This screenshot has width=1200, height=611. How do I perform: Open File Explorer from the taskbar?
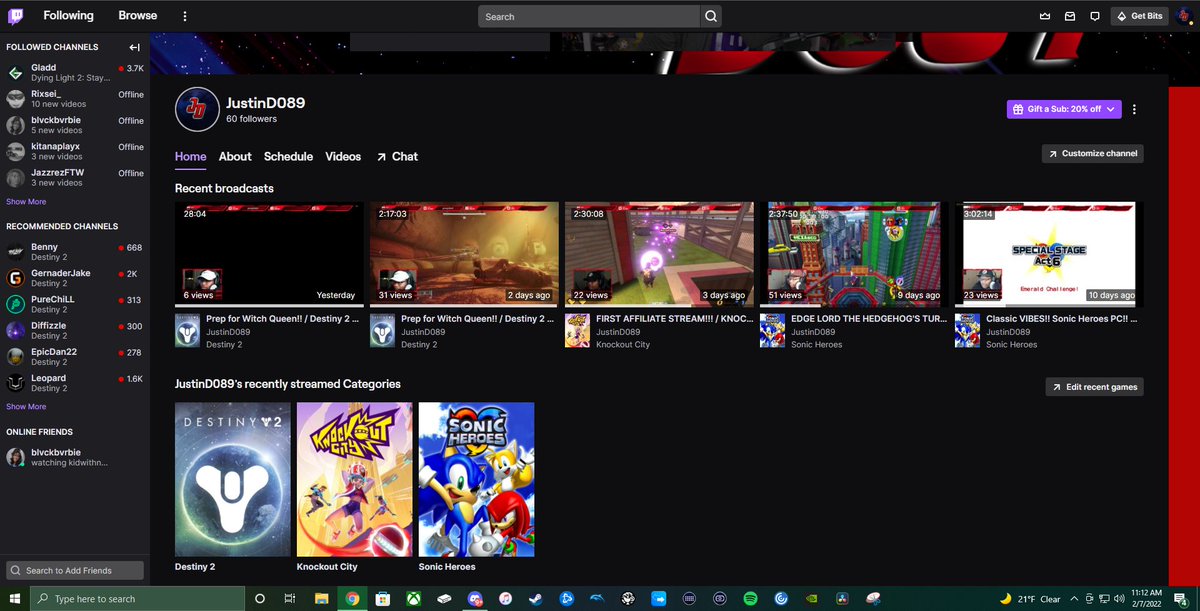[321, 598]
